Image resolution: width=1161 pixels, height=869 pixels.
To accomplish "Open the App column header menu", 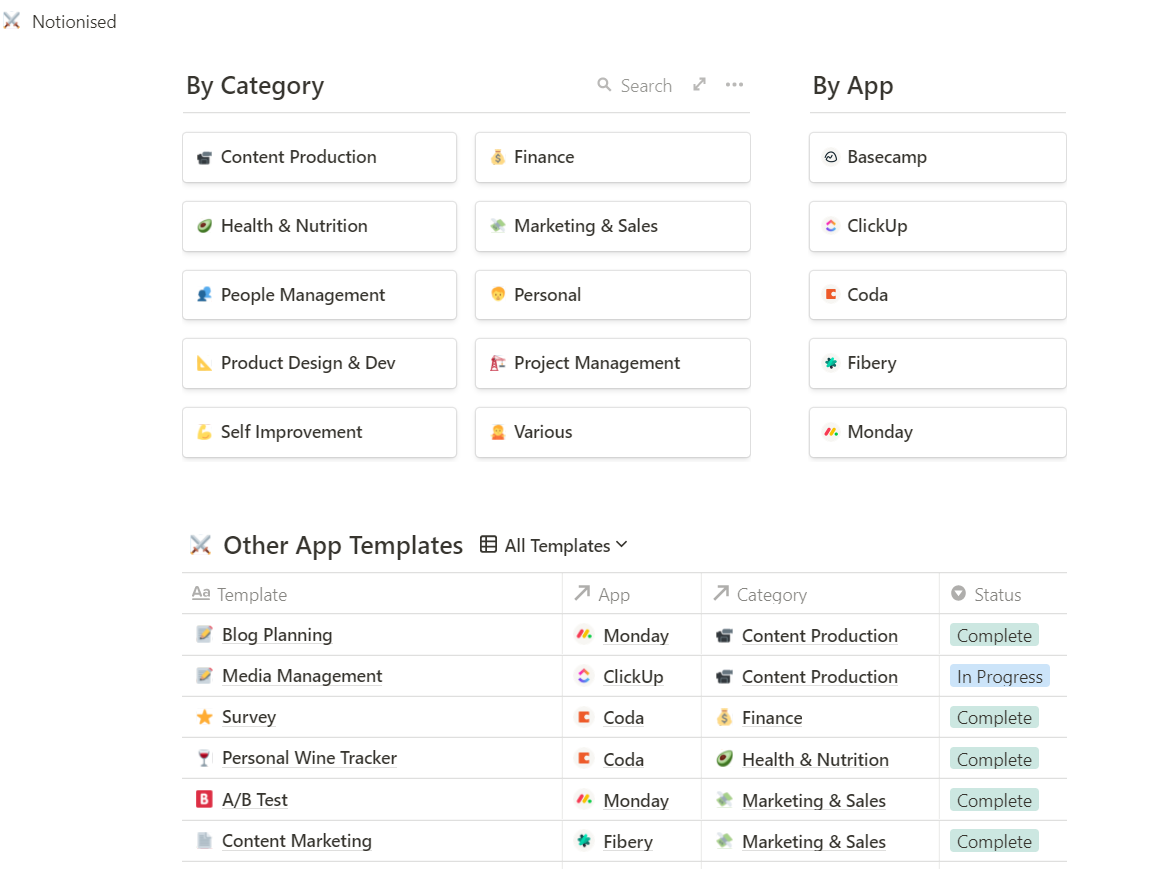I will coord(632,594).
